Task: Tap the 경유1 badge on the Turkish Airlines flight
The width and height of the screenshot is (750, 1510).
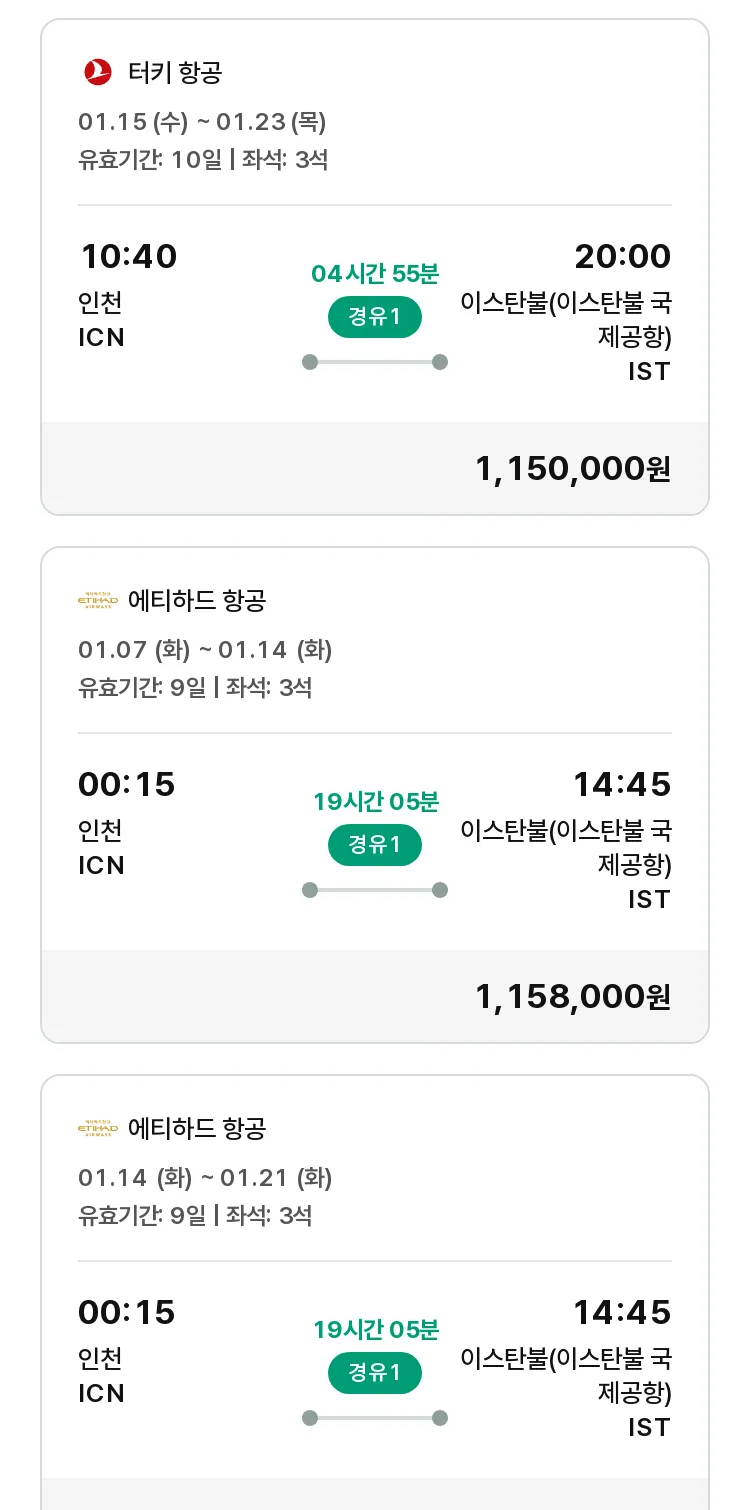Action: point(375,317)
